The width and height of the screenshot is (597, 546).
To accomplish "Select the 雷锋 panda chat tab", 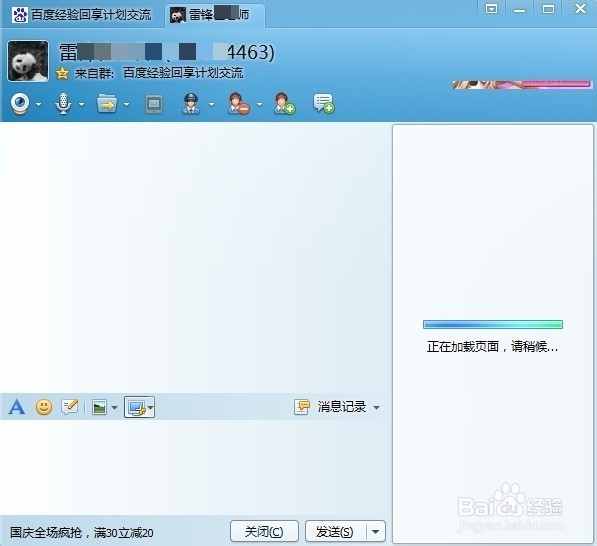I will click(x=215, y=15).
